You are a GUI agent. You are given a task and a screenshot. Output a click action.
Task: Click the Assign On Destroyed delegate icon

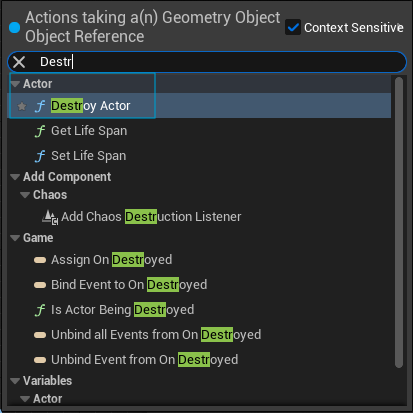[x=40, y=260]
